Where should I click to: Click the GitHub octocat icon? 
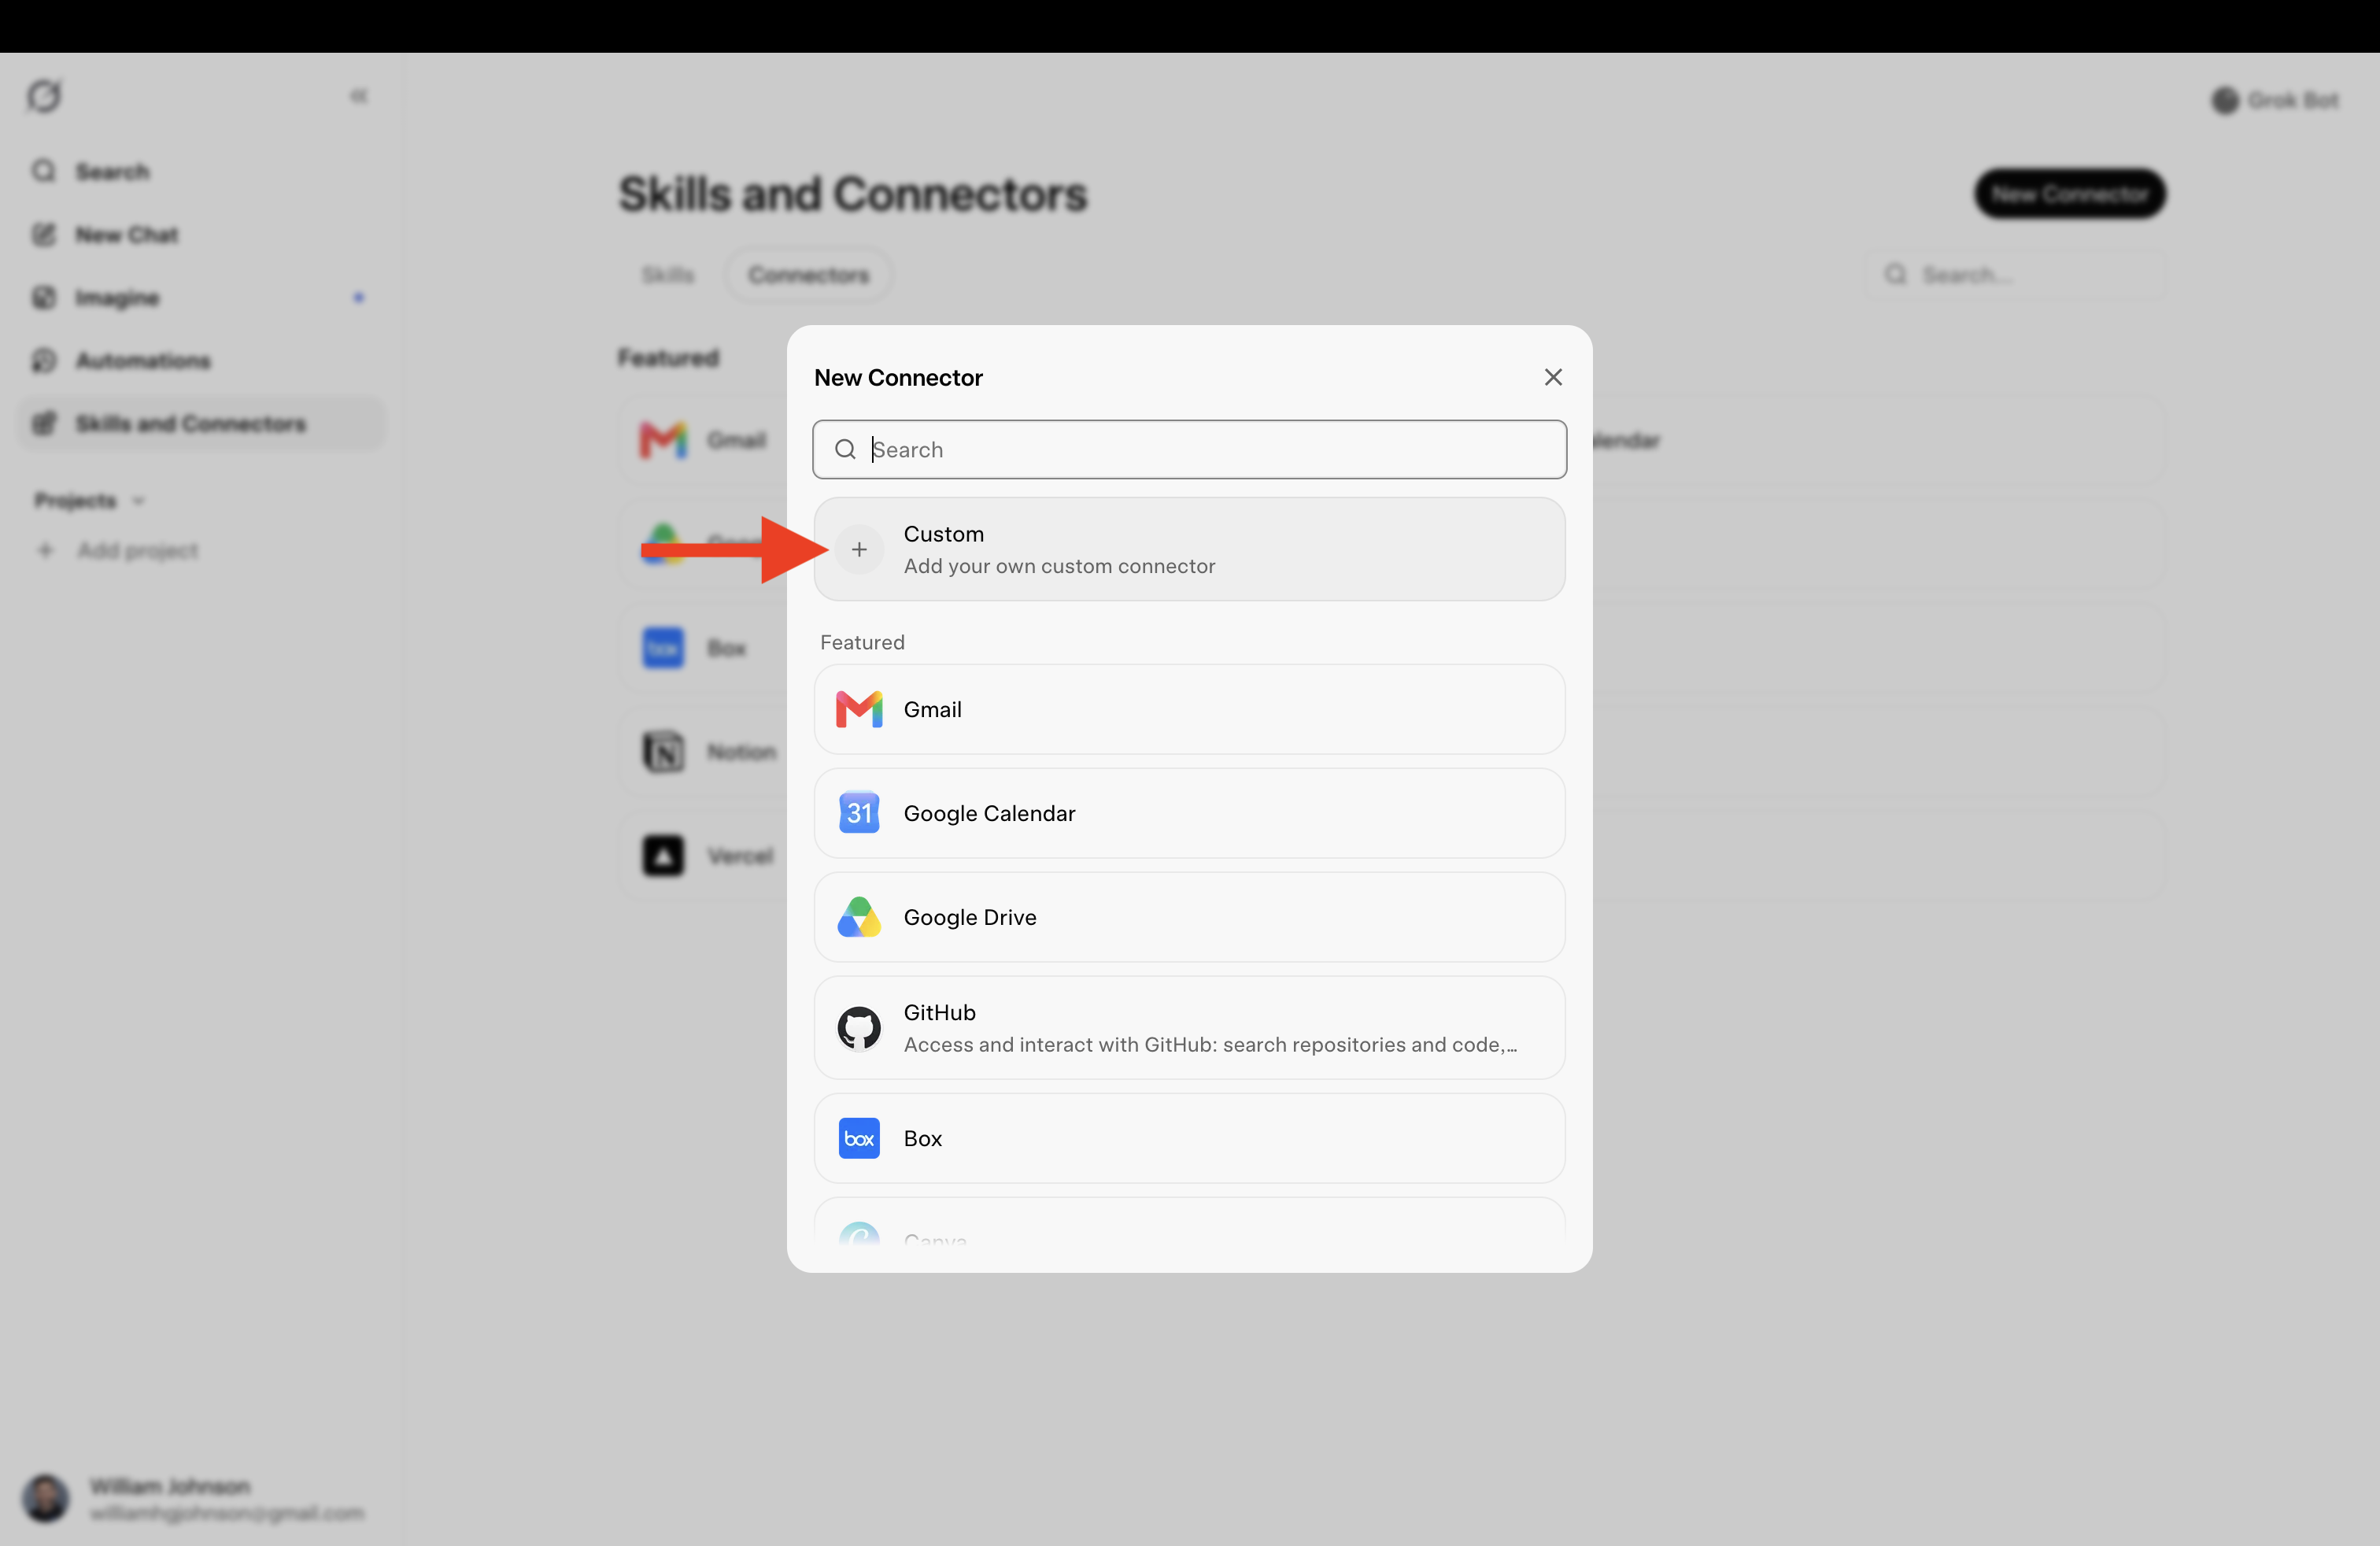coord(859,1028)
